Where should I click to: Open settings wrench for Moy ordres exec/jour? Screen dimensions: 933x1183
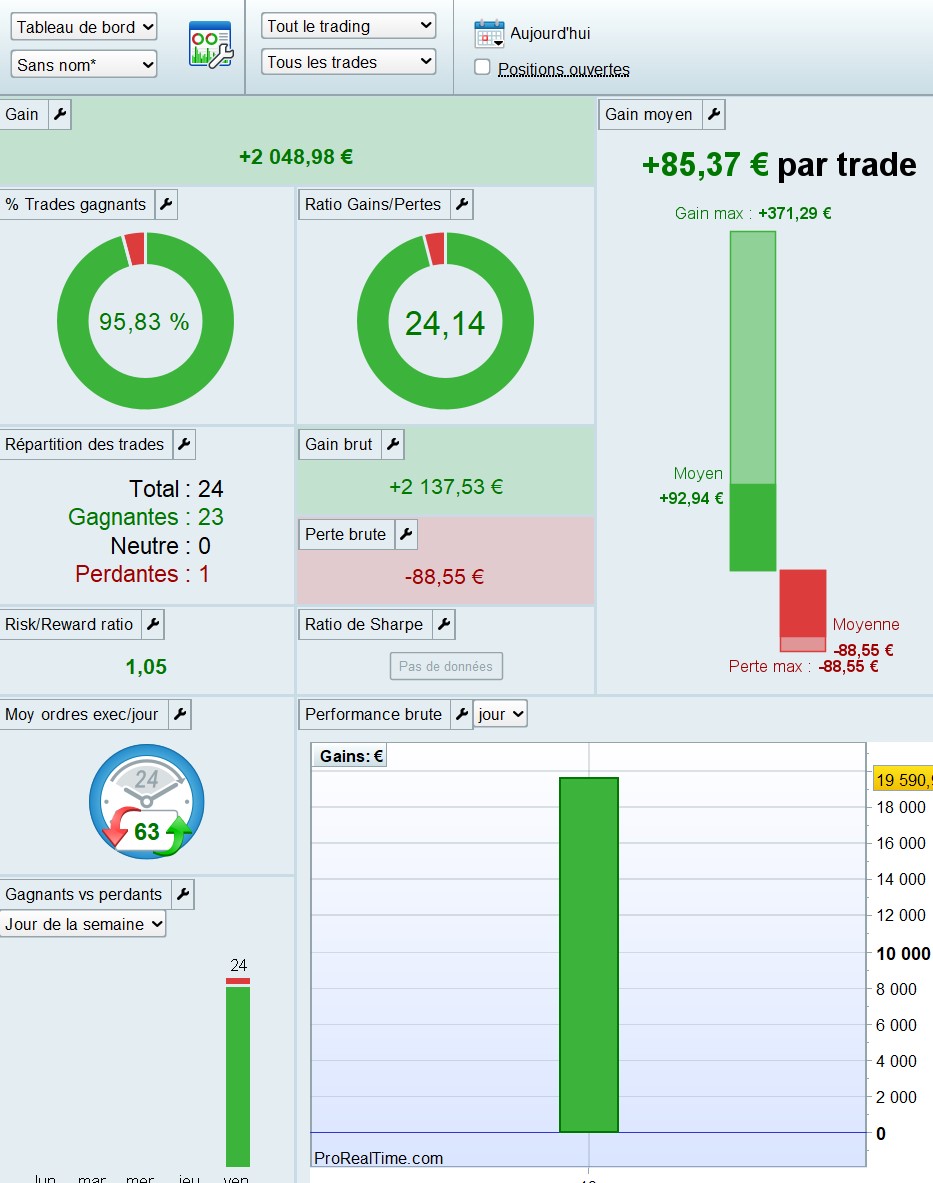click(180, 714)
